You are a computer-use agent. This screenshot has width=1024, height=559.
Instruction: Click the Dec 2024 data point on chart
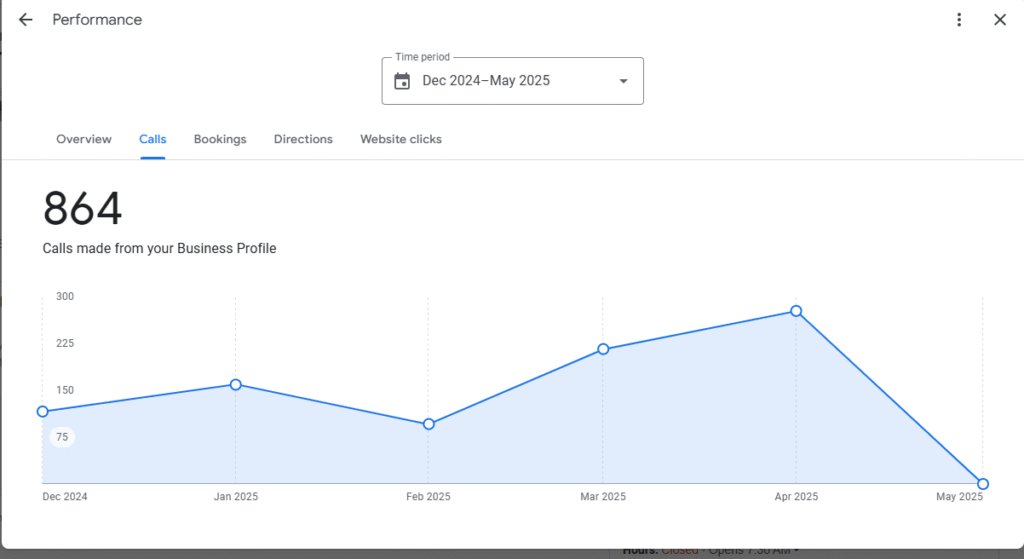pyautogui.click(x=42, y=411)
